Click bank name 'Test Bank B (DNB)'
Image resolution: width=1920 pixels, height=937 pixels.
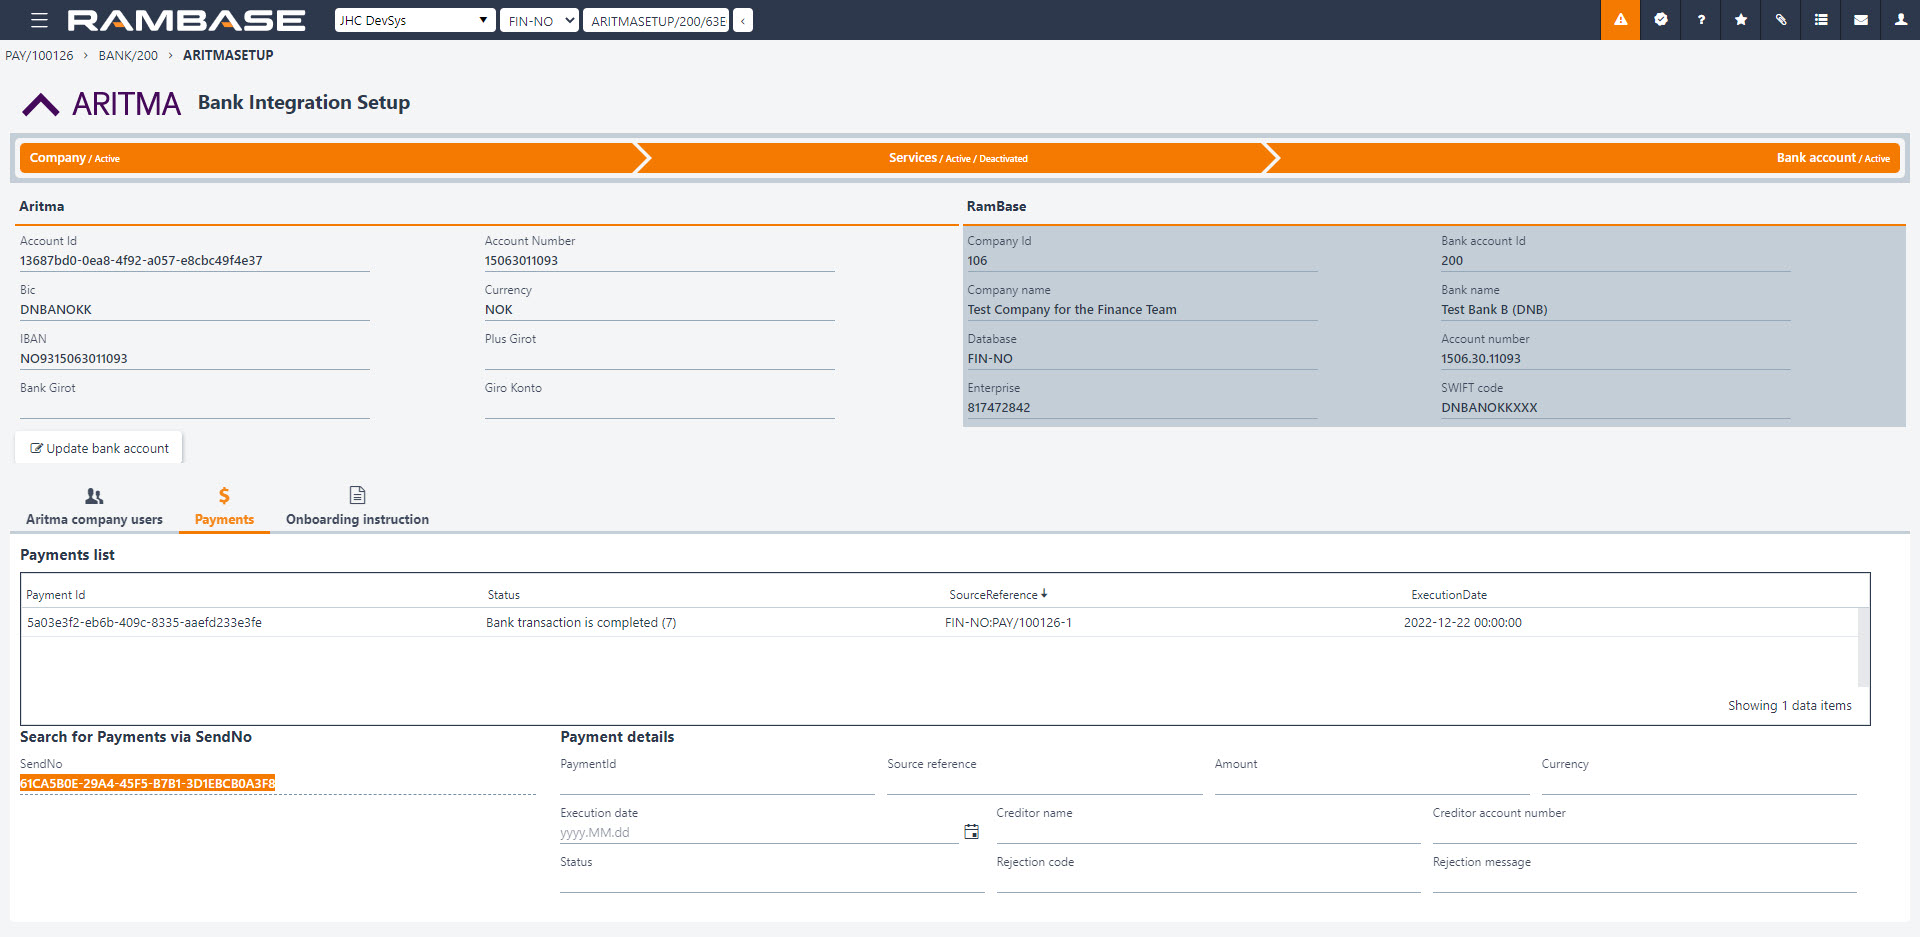(x=1494, y=310)
